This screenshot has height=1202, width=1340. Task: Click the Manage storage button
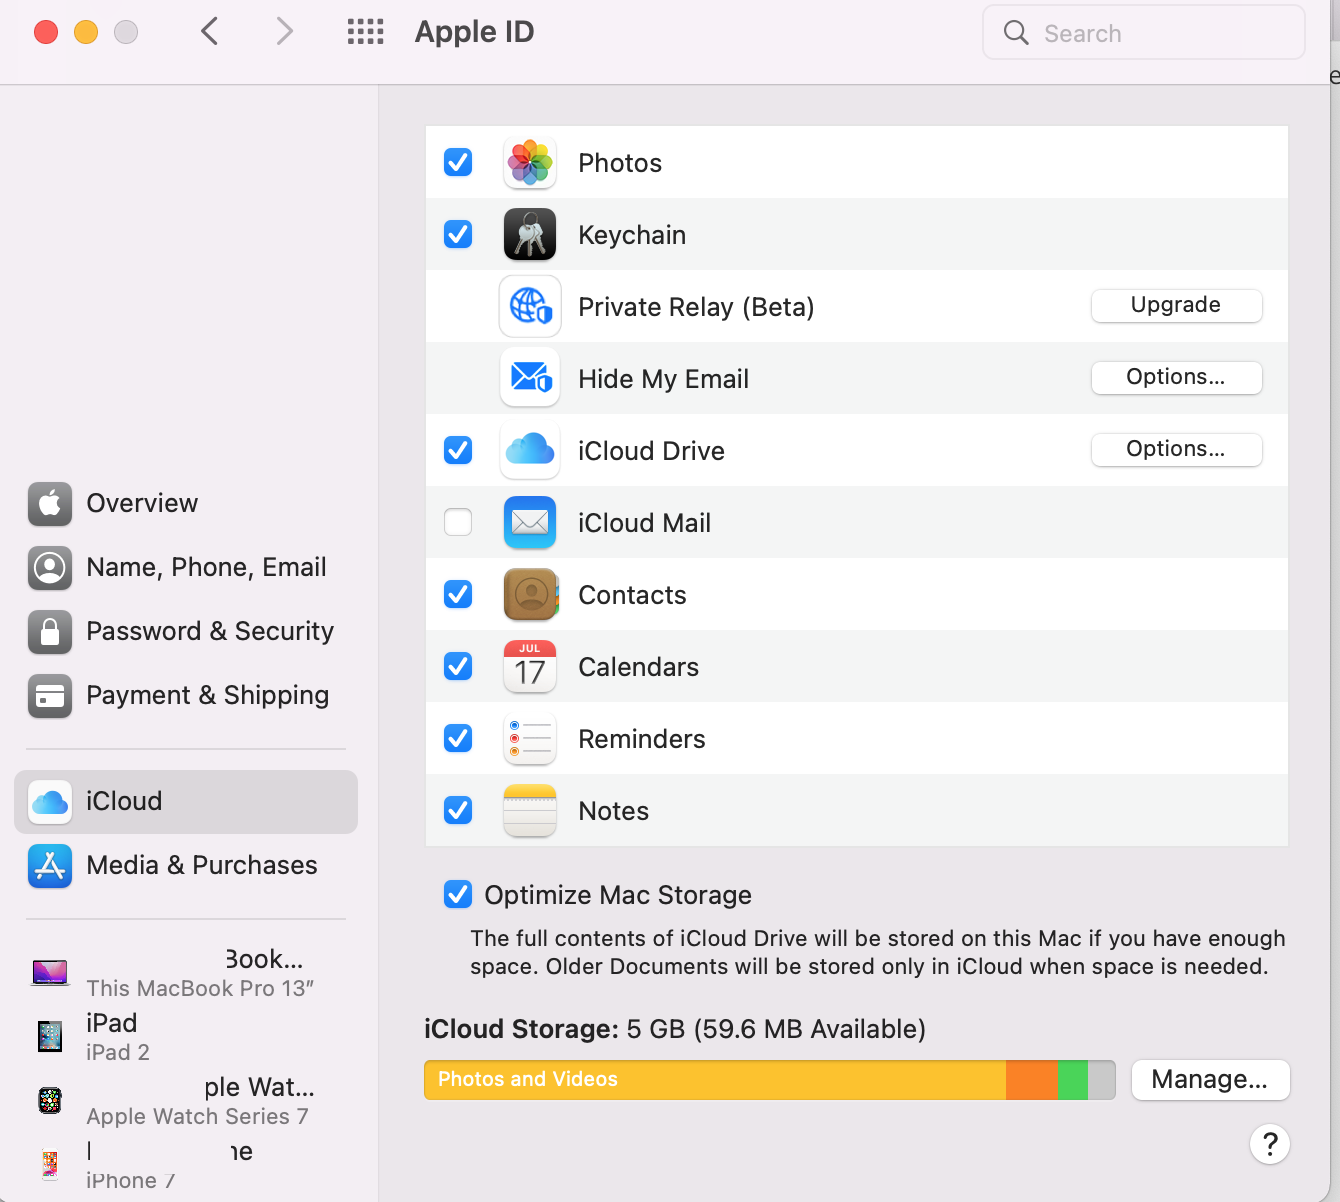1210,1080
